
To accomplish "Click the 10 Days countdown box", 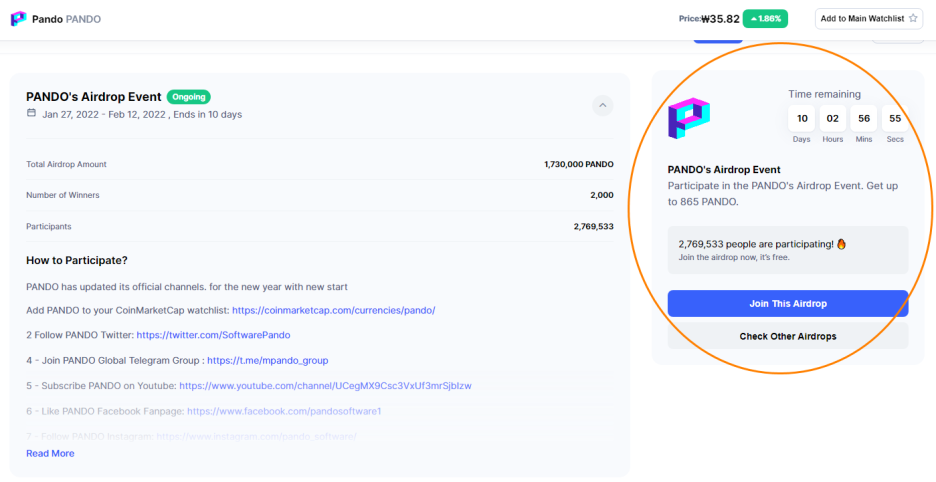I will pyautogui.click(x=802, y=118).
